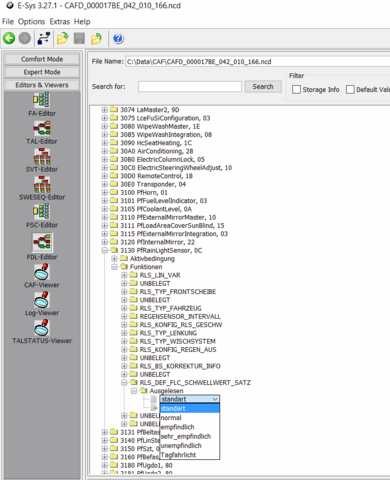Open the Help menu
The width and height of the screenshot is (390, 480).
pyautogui.click(x=82, y=22)
